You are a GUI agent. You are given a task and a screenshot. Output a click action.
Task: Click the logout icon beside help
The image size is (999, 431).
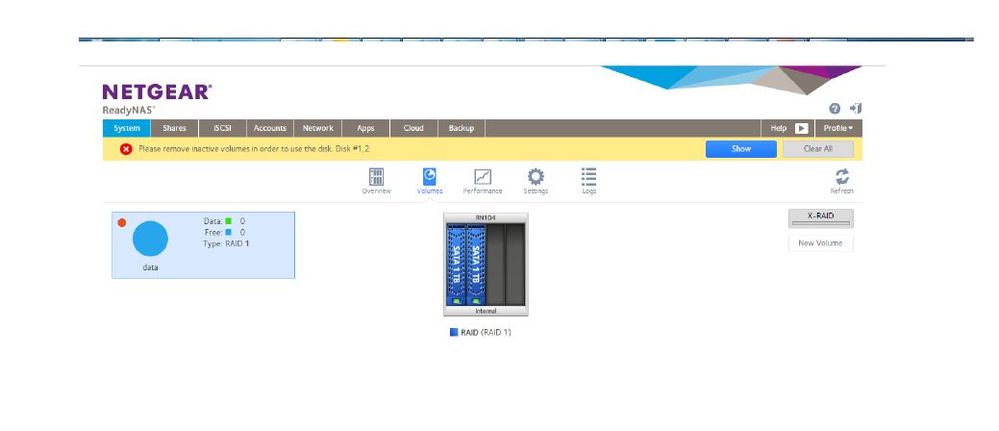pos(856,108)
